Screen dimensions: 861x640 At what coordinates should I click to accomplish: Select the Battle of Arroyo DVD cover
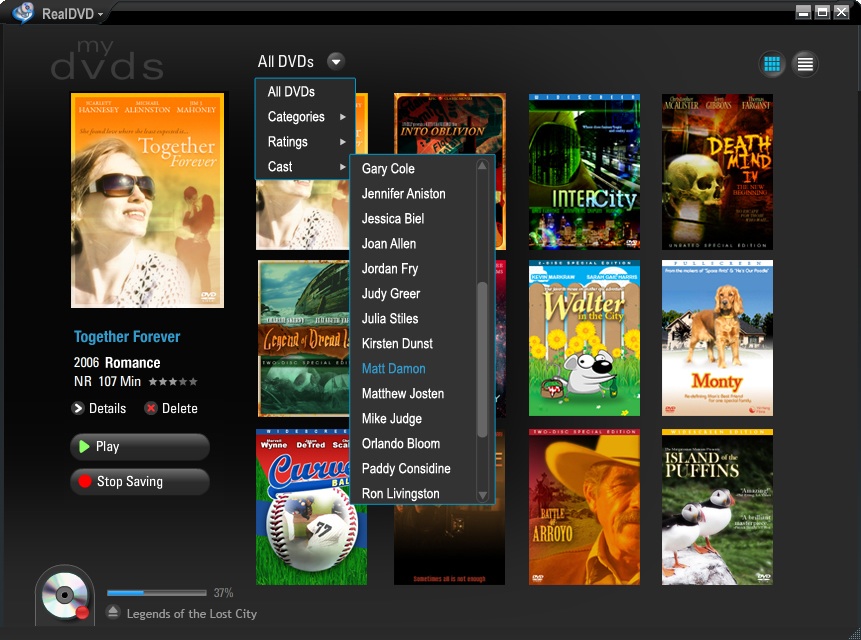point(584,507)
